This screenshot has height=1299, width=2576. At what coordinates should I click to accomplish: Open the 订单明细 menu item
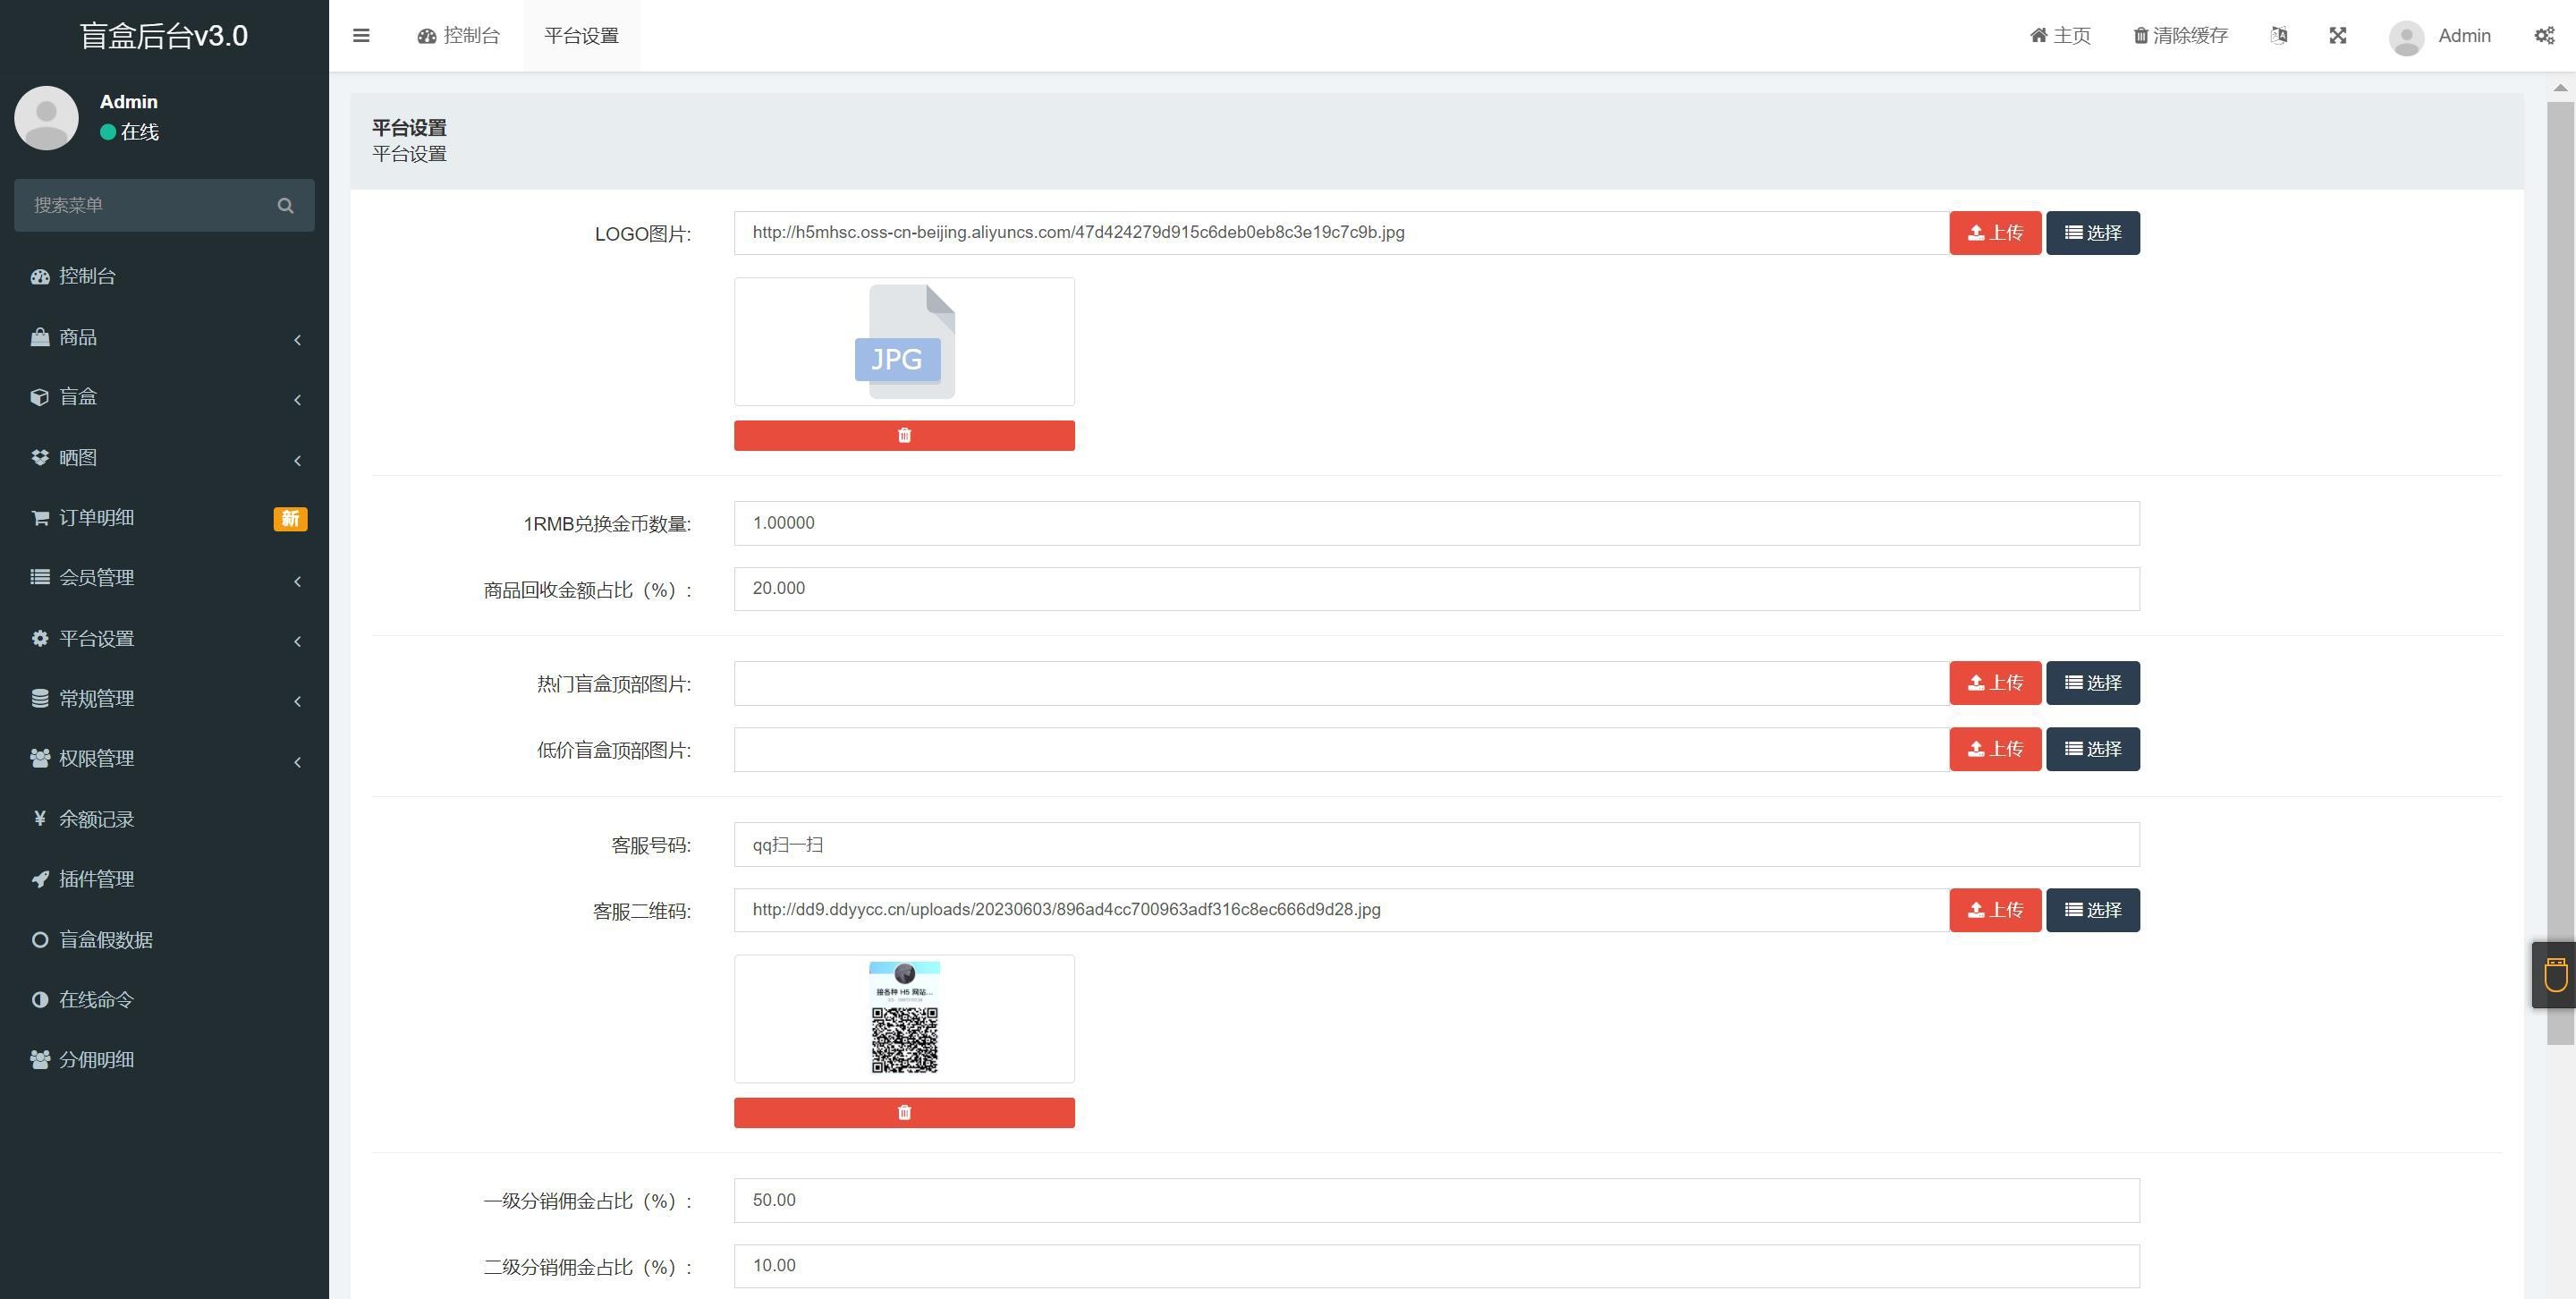pyautogui.click(x=96, y=518)
